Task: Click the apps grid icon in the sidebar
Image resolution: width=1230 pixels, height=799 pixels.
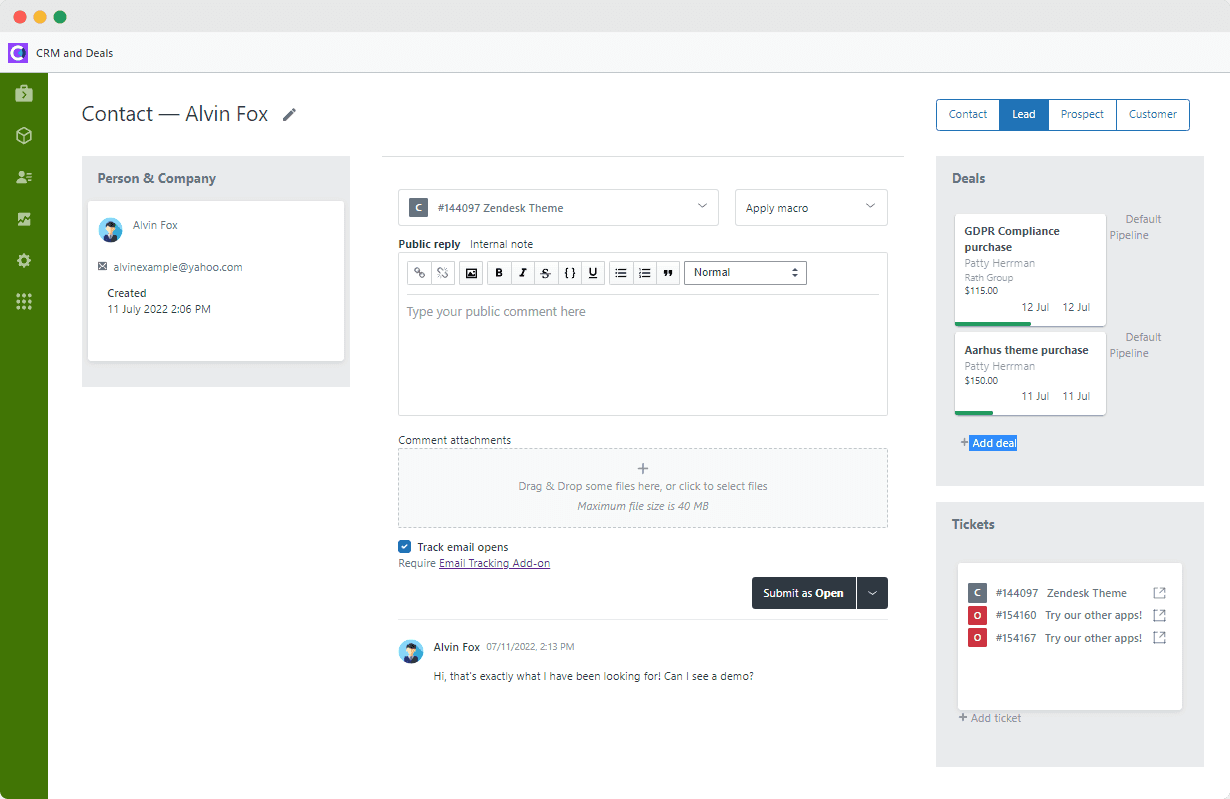Action: [x=25, y=301]
